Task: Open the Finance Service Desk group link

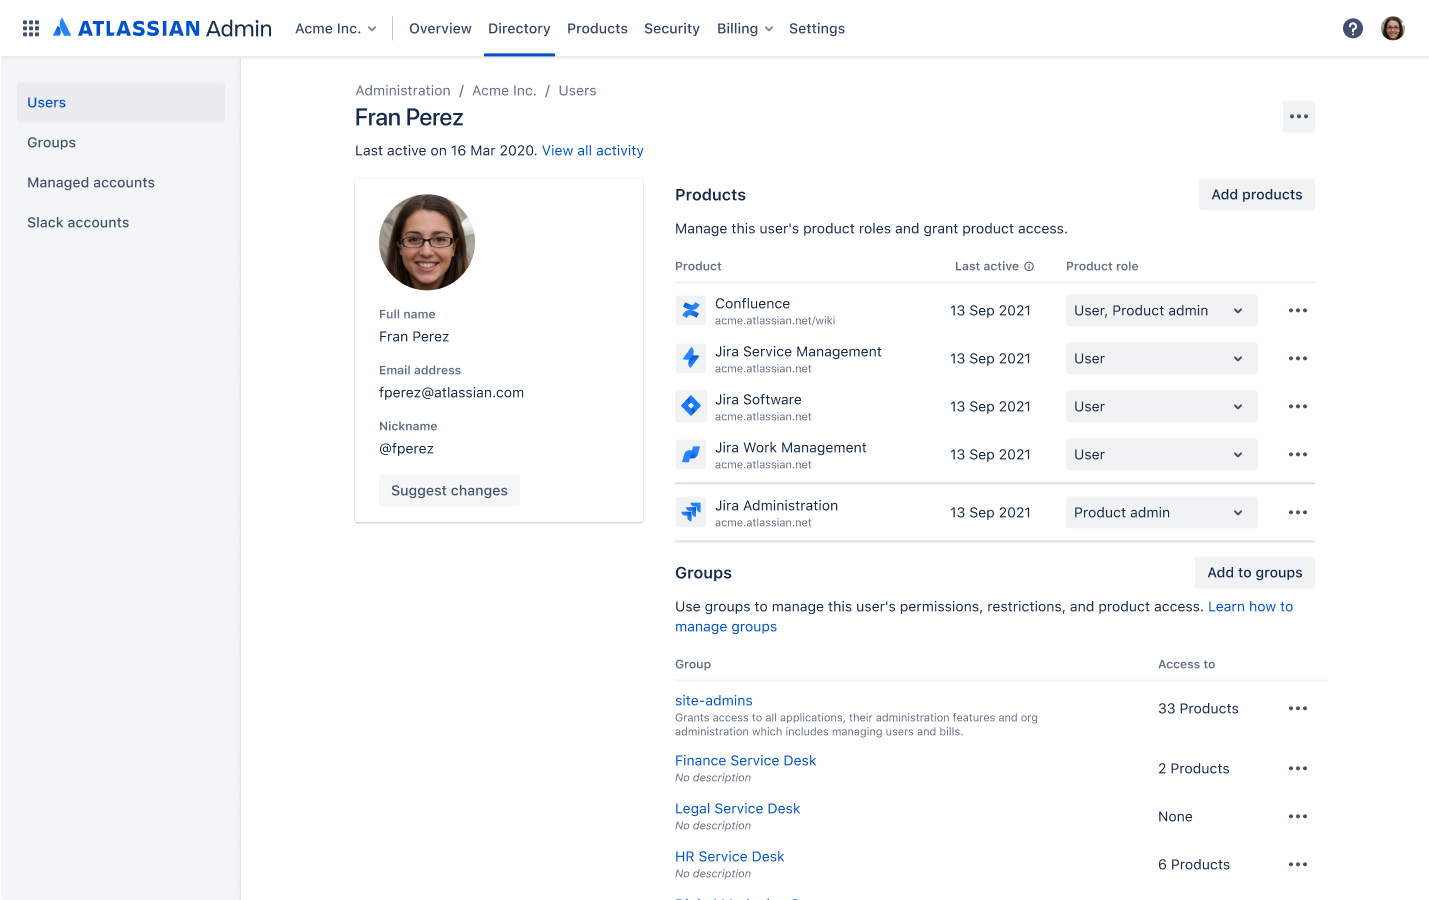Action: pyautogui.click(x=746, y=760)
